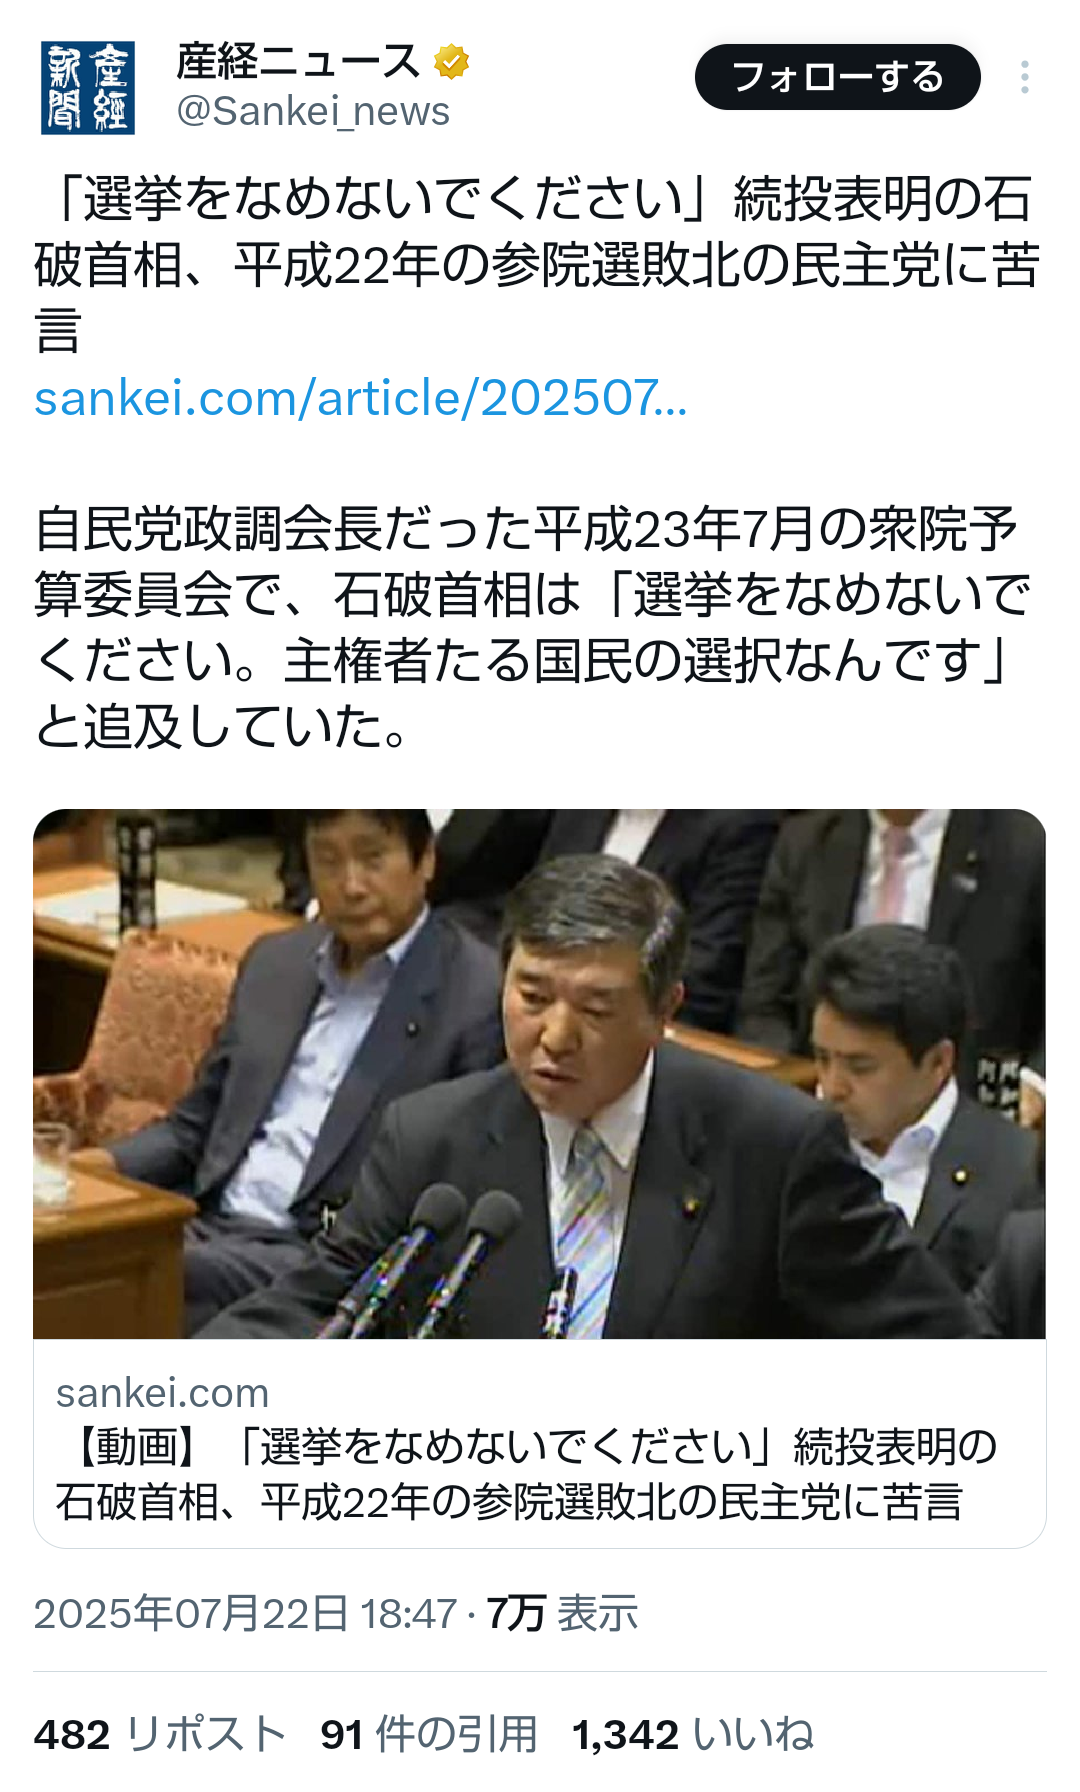Click the 石破首相、平成22年 second line of the card title
Viewport: 1080px width, 1792px height.
509,1502
